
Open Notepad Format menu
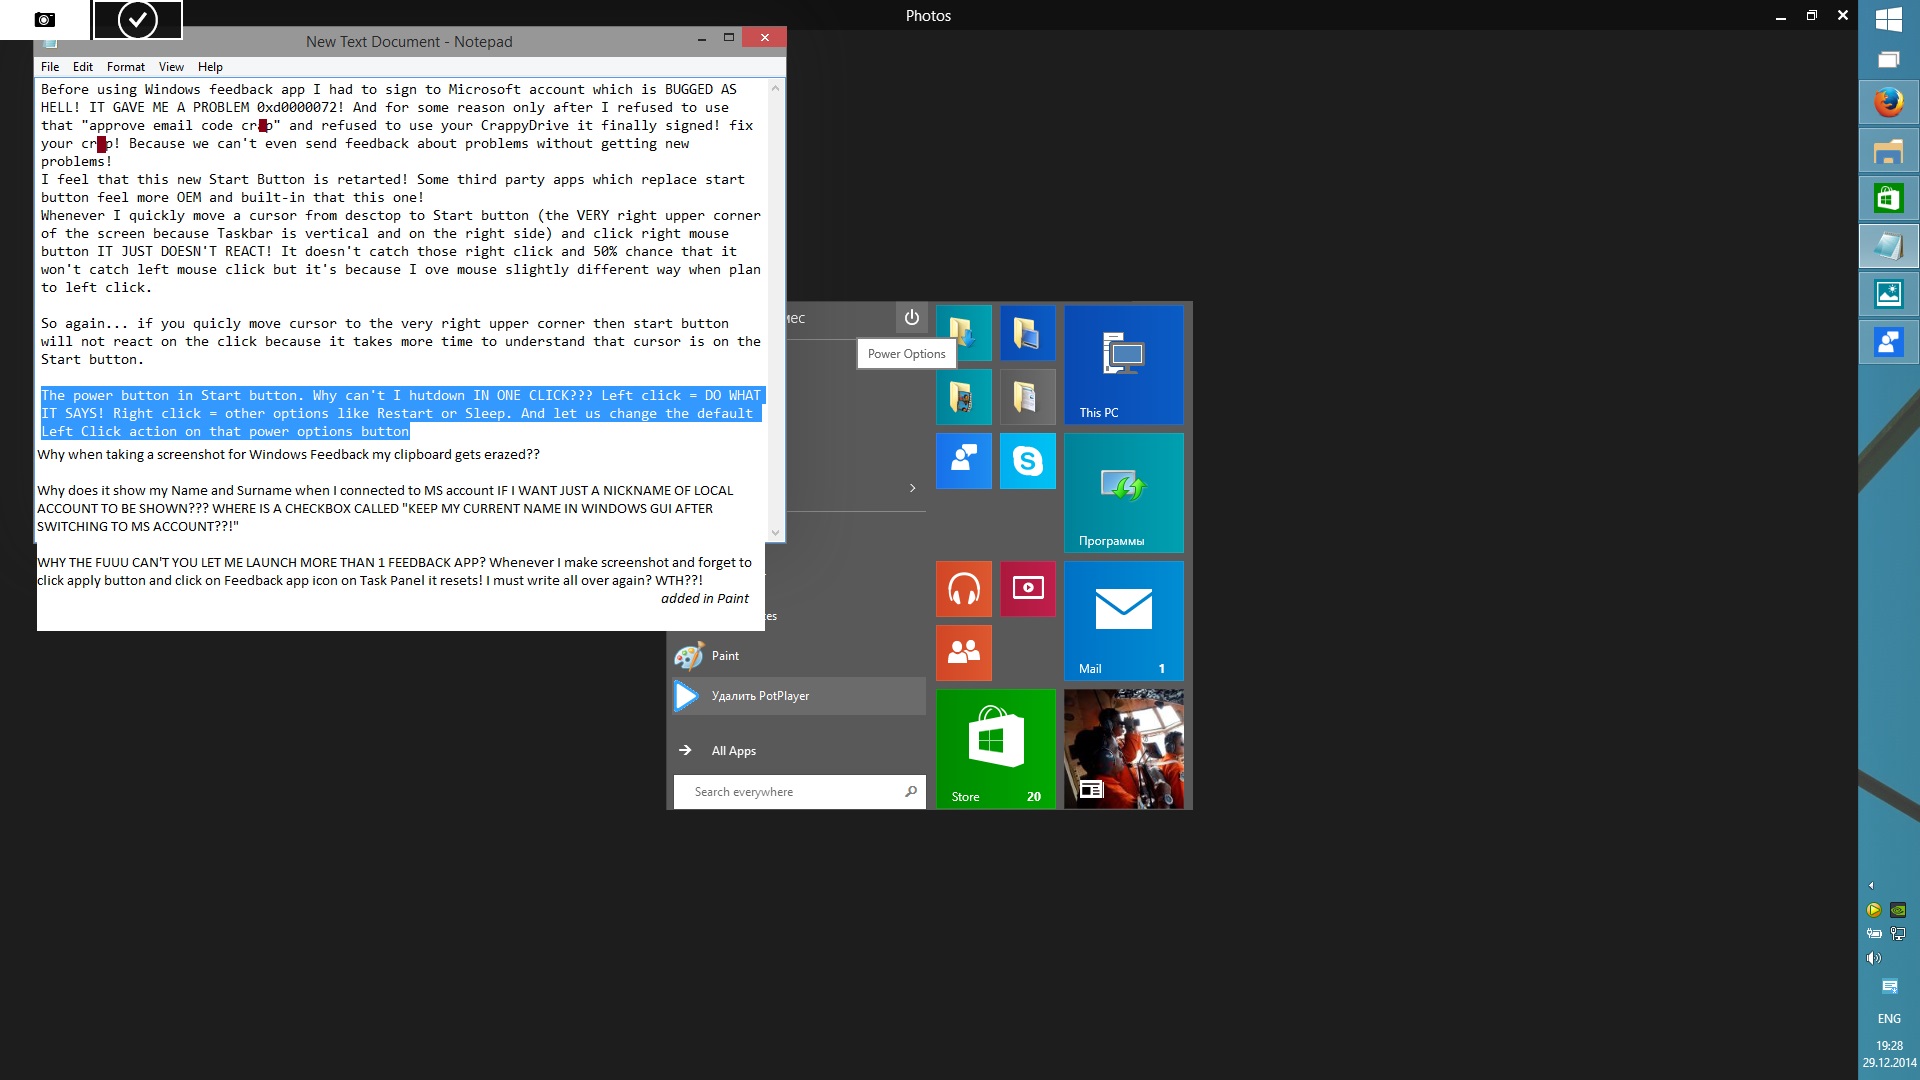tap(126, 67)
